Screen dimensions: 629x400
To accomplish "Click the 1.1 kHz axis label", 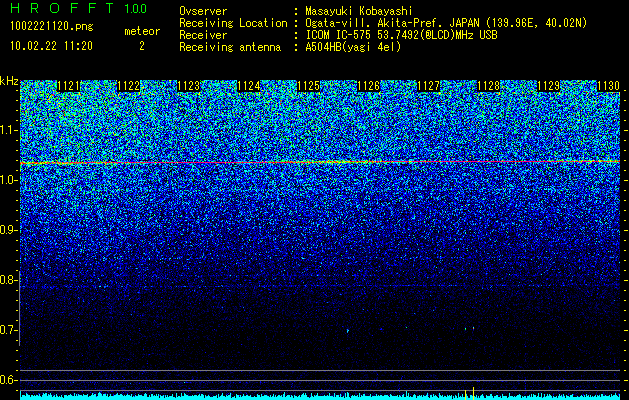I will (8, 130).
